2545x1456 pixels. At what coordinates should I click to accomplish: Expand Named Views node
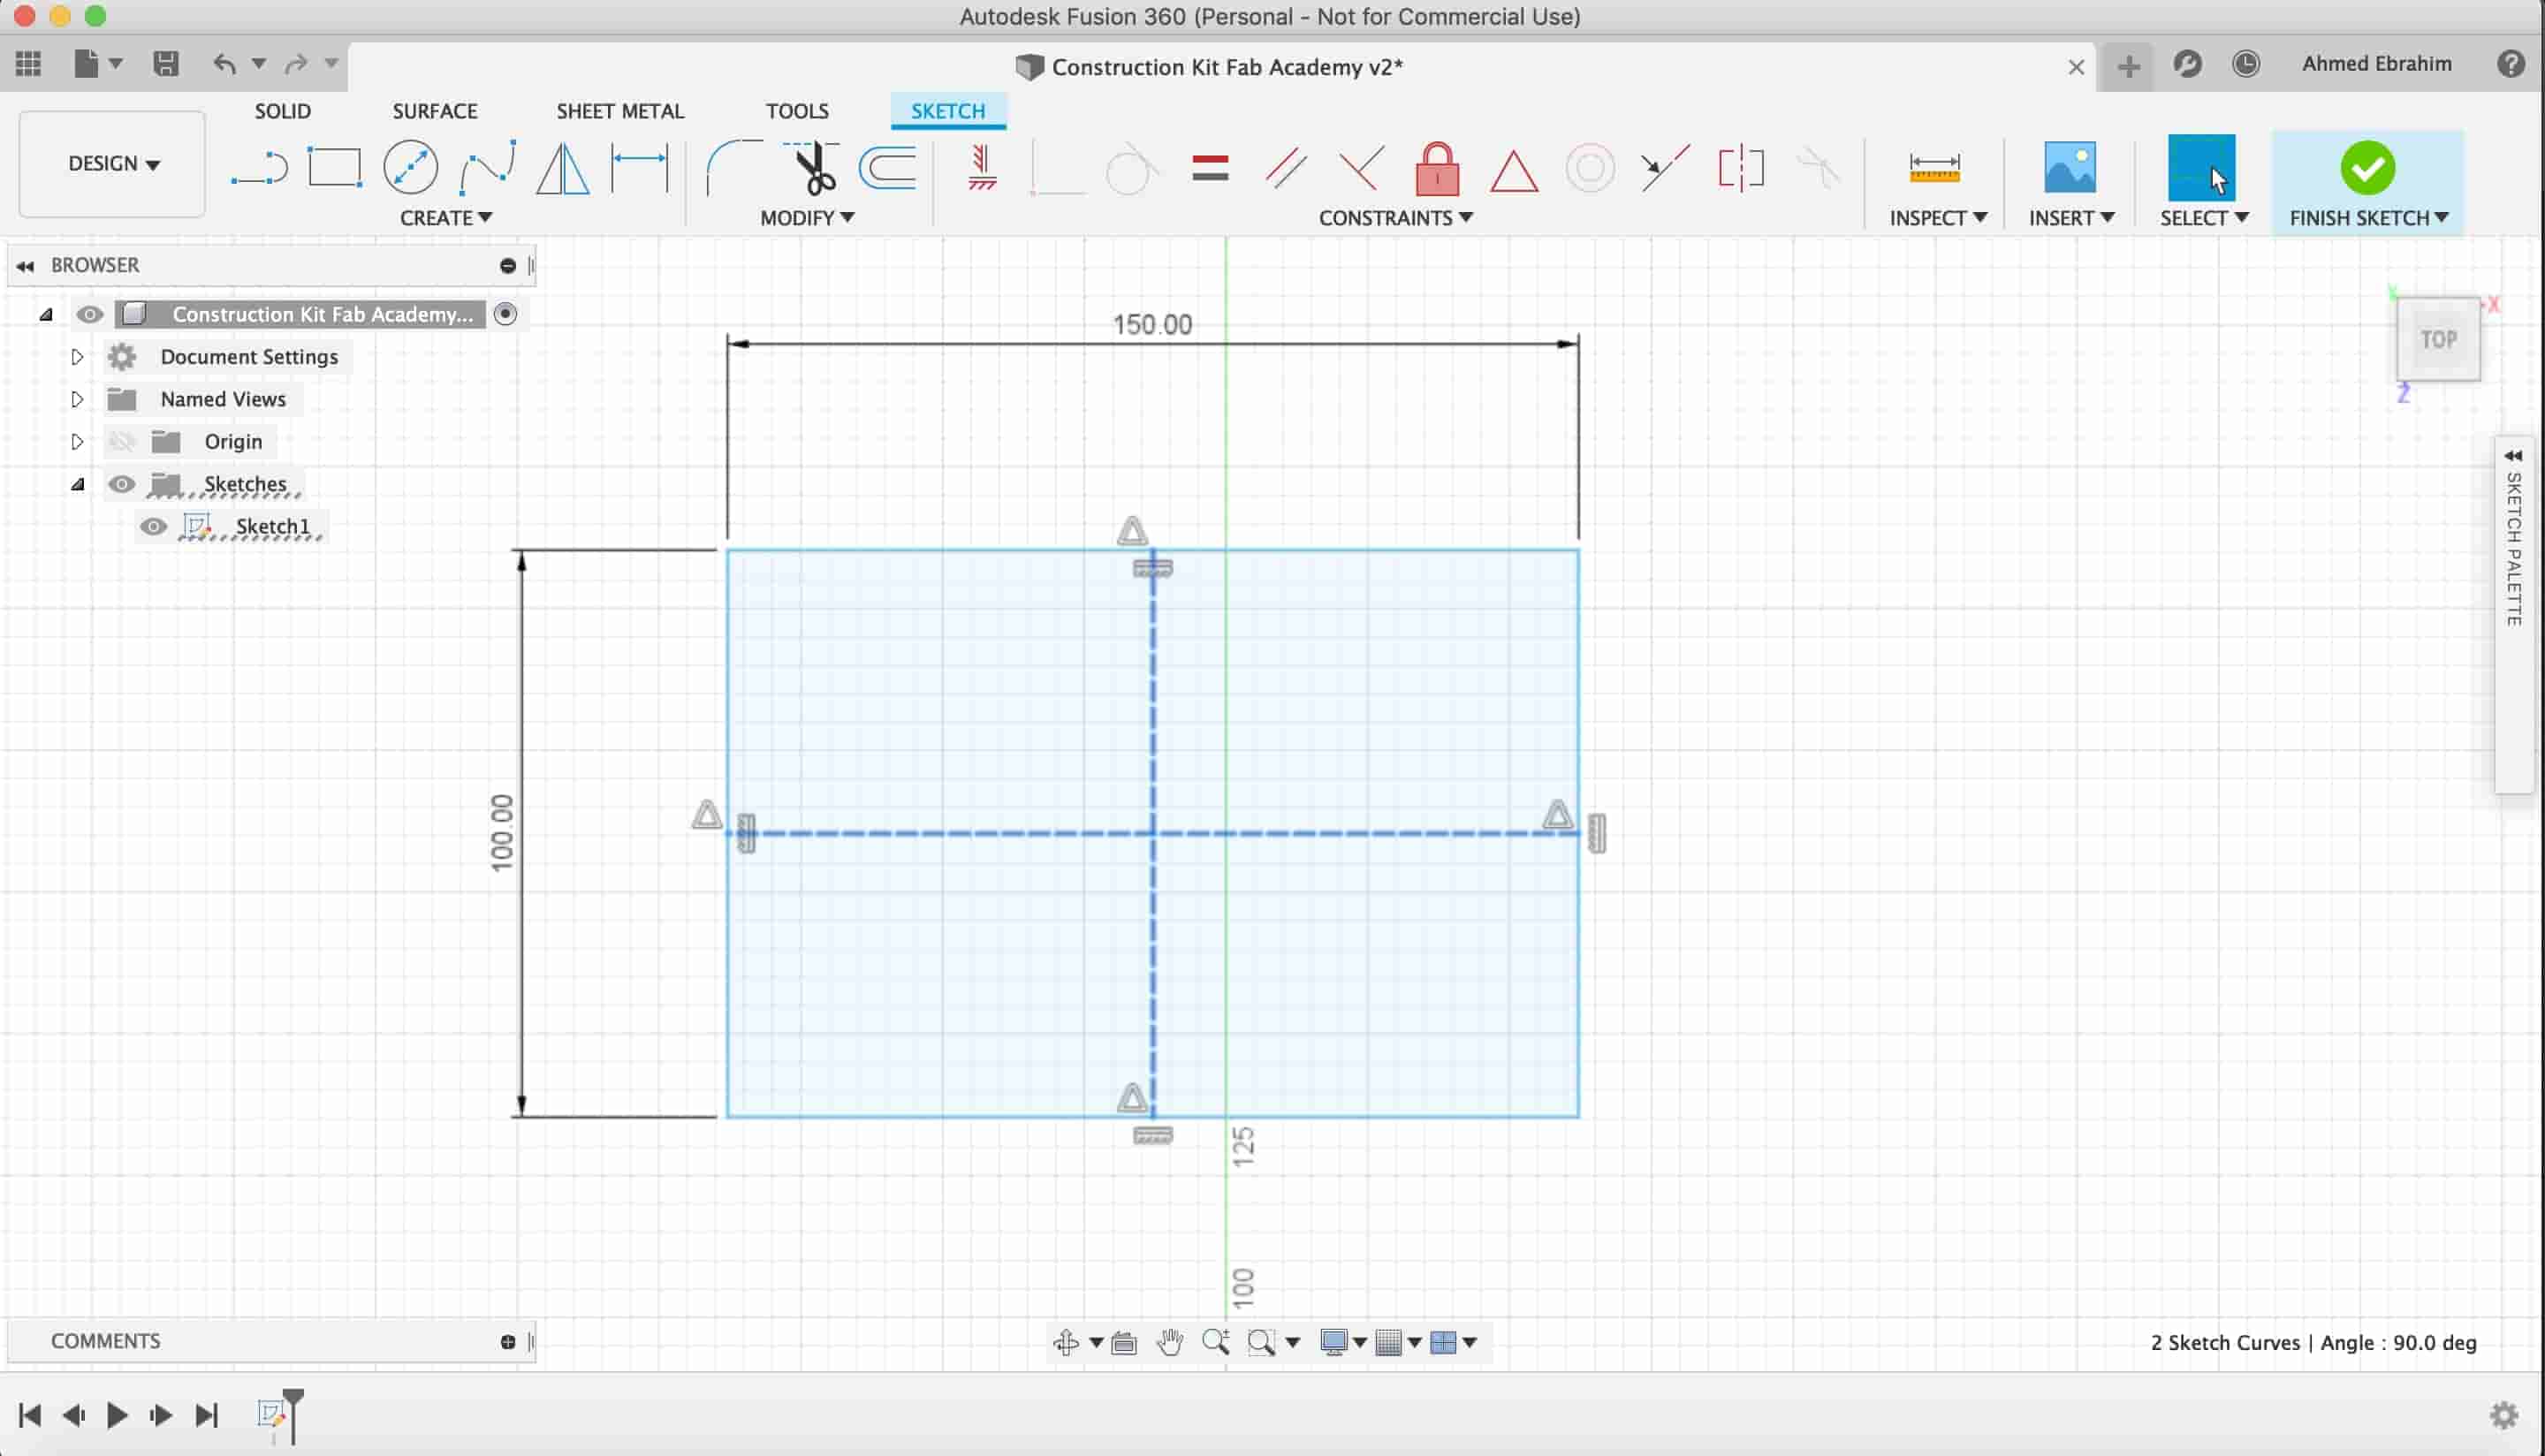point(77,399)
